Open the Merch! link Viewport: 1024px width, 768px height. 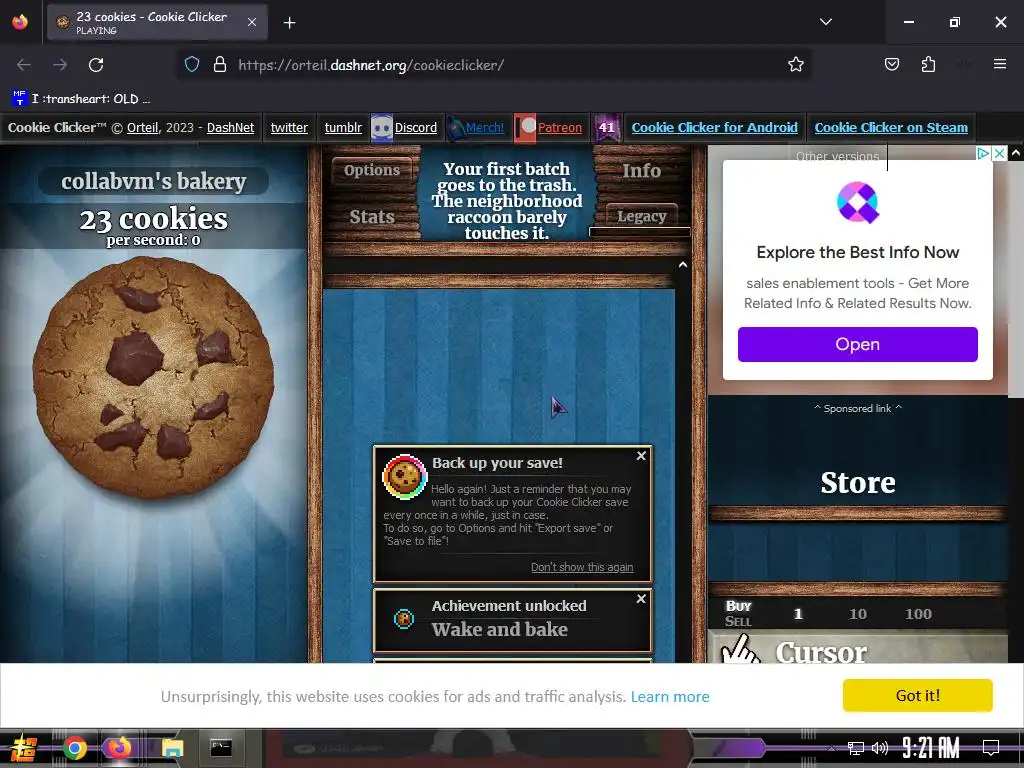pos(485,127)
